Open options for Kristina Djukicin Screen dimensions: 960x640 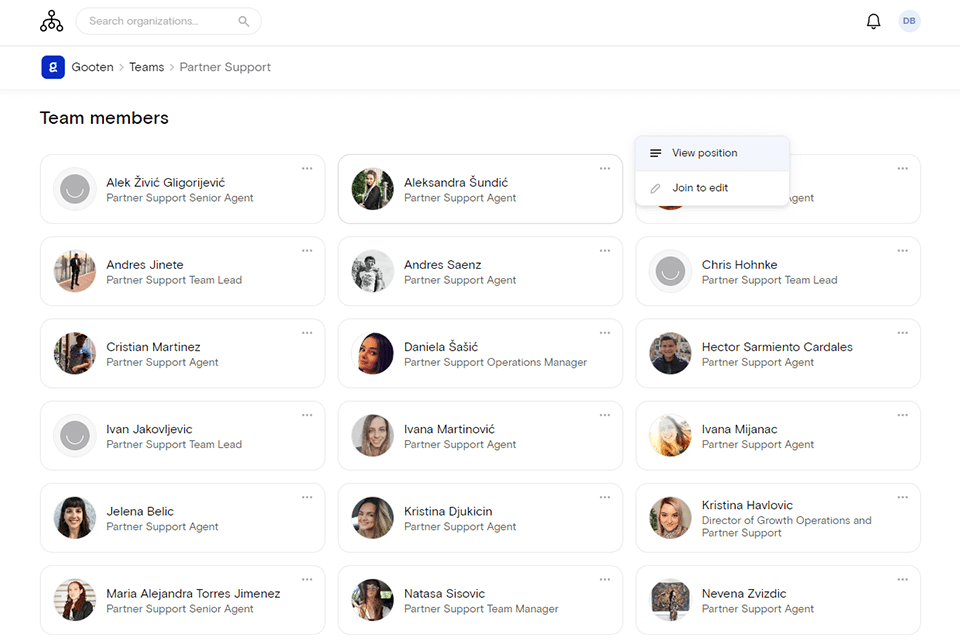pos(604,497)
